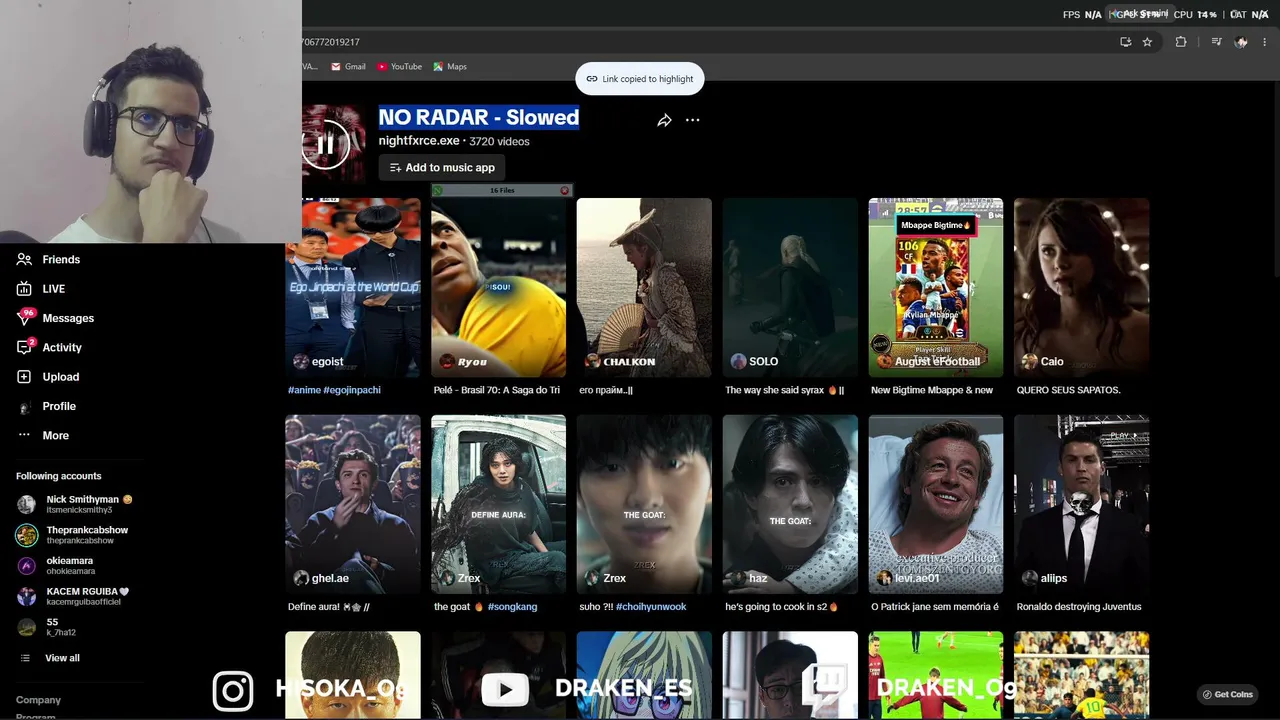Open the alips Ronaldo video thumbnail
Image resolution: width=1280 pixels, height=720 pixels.
tap(1082, 505)
